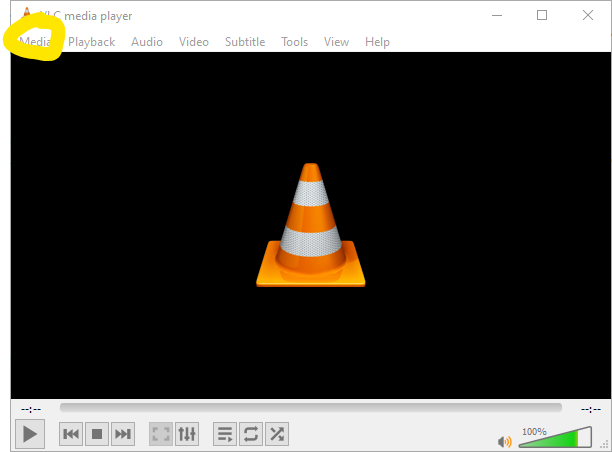Toggle random shuffle playback
The height and width of the screenshot is (452, 612).
coord(277,434)
